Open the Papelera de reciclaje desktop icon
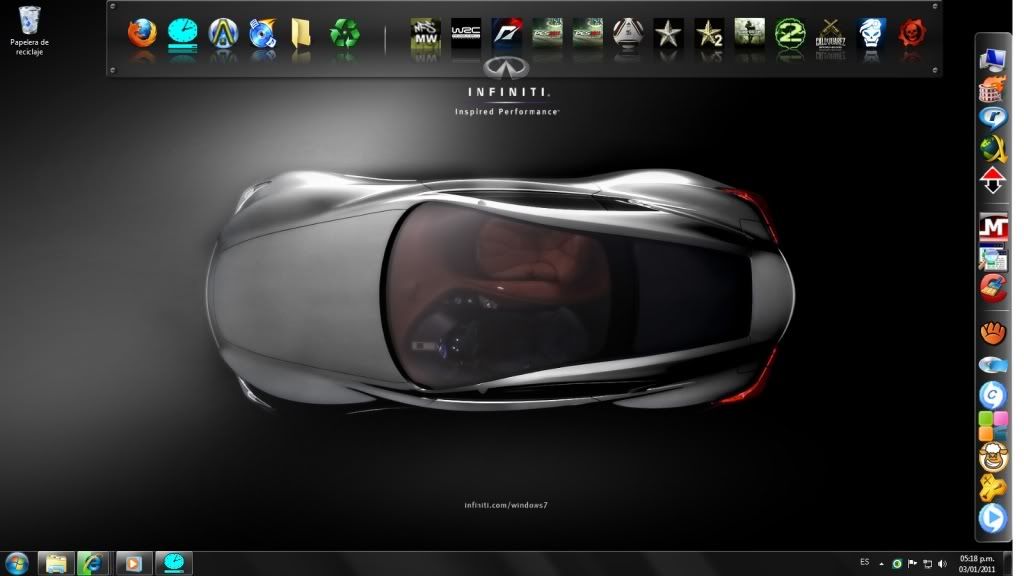Screen dimensions: 1024x576 point(29,31)
